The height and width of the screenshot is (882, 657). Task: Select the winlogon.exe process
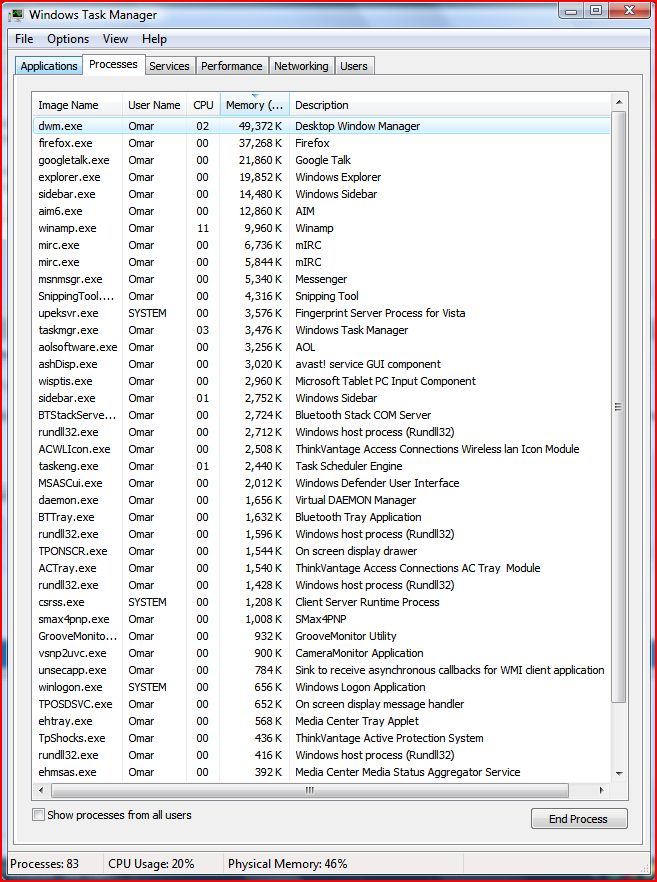[x=321, y=687]
